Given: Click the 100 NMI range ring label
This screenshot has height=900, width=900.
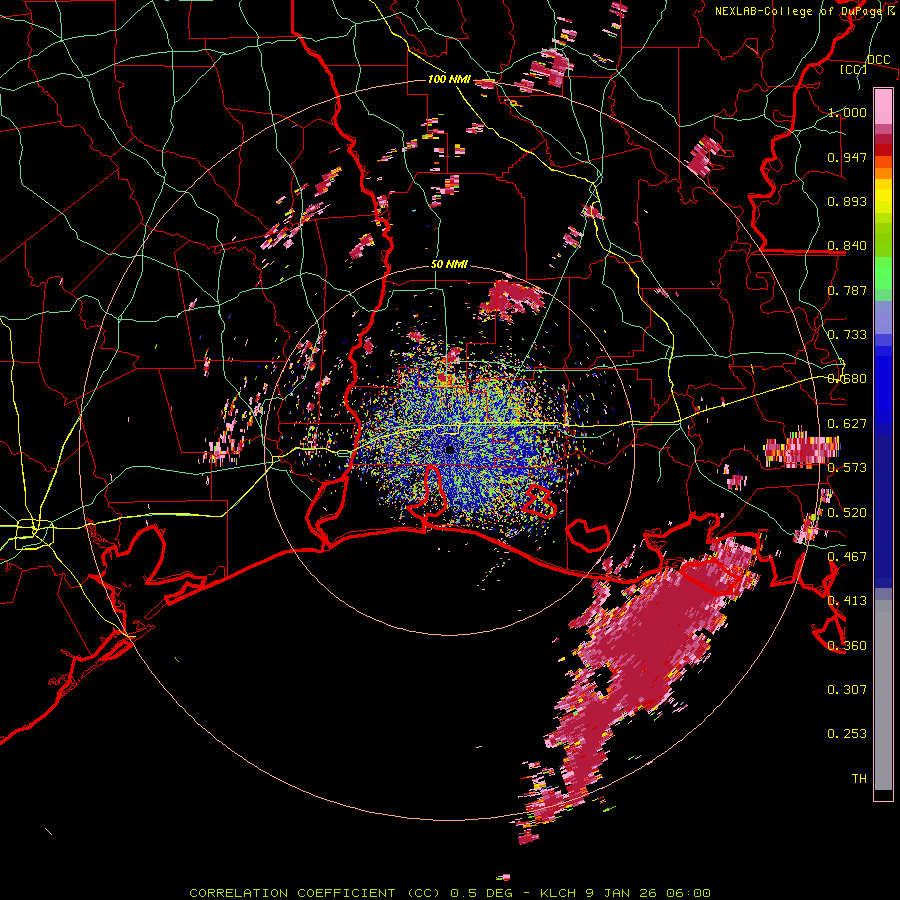Looking at the screenshot, I should coord(449,79).
